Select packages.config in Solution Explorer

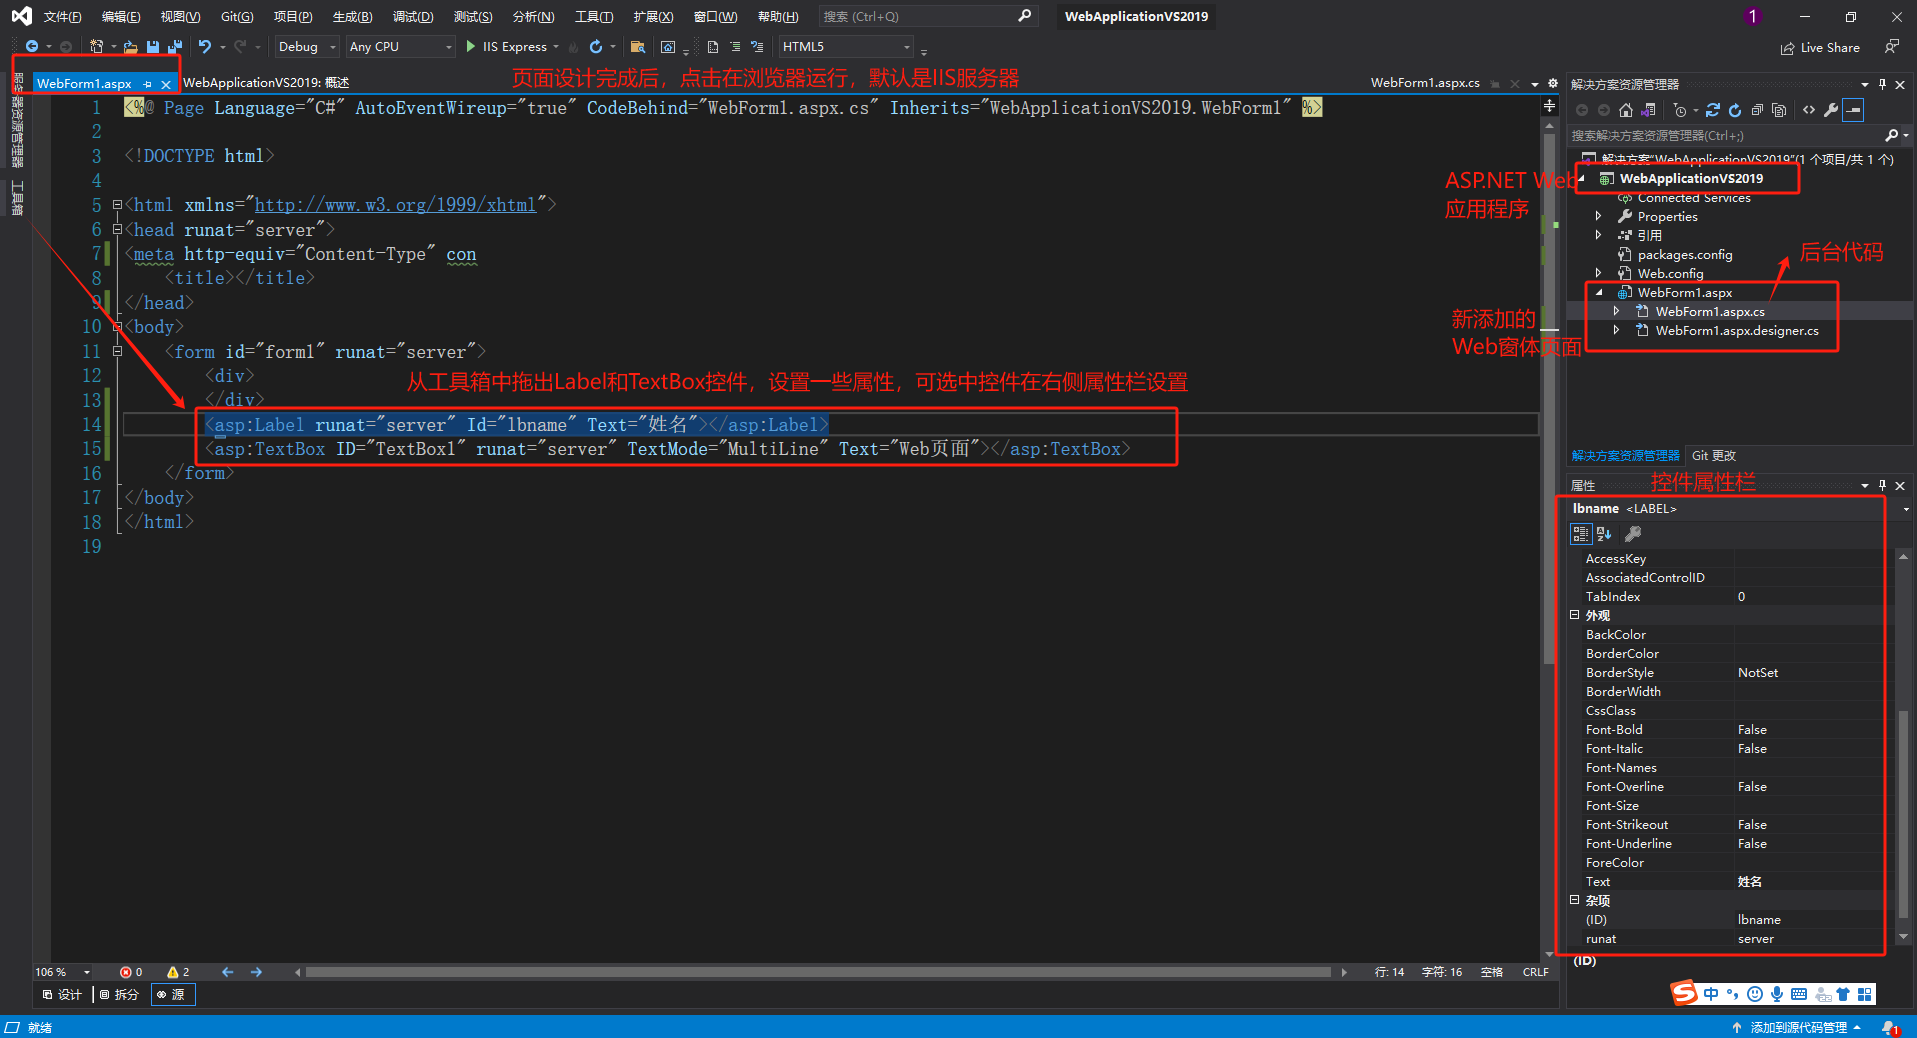click(x=1685, y=255)
